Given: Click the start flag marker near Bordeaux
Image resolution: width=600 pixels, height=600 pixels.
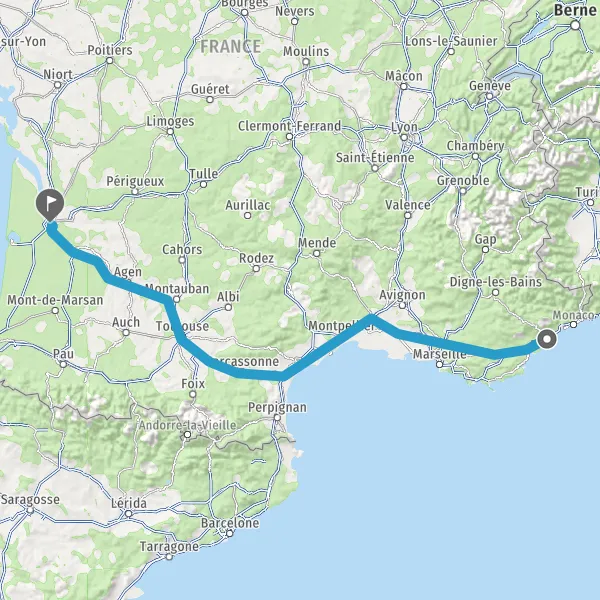Looking at the screenshot, I should point(50,204).
